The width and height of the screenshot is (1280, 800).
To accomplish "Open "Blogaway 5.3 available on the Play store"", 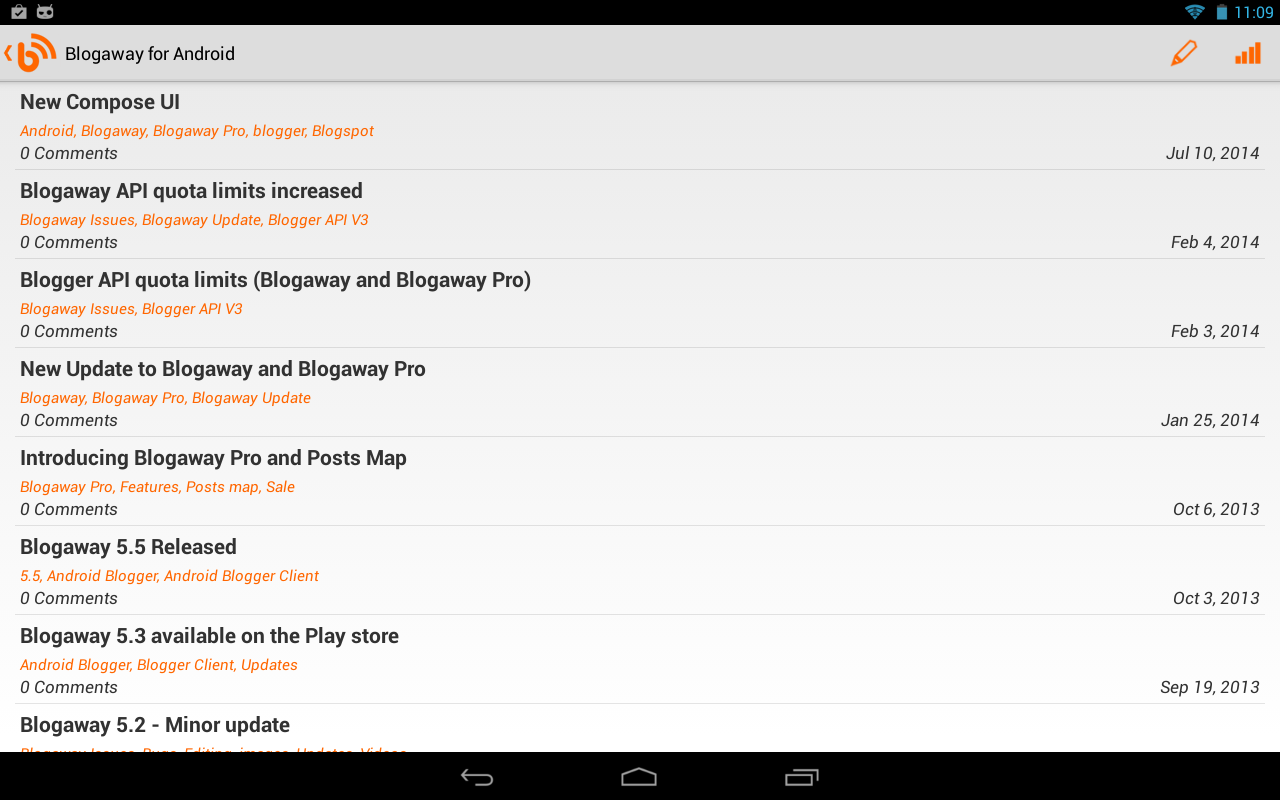I will [640, 660].
